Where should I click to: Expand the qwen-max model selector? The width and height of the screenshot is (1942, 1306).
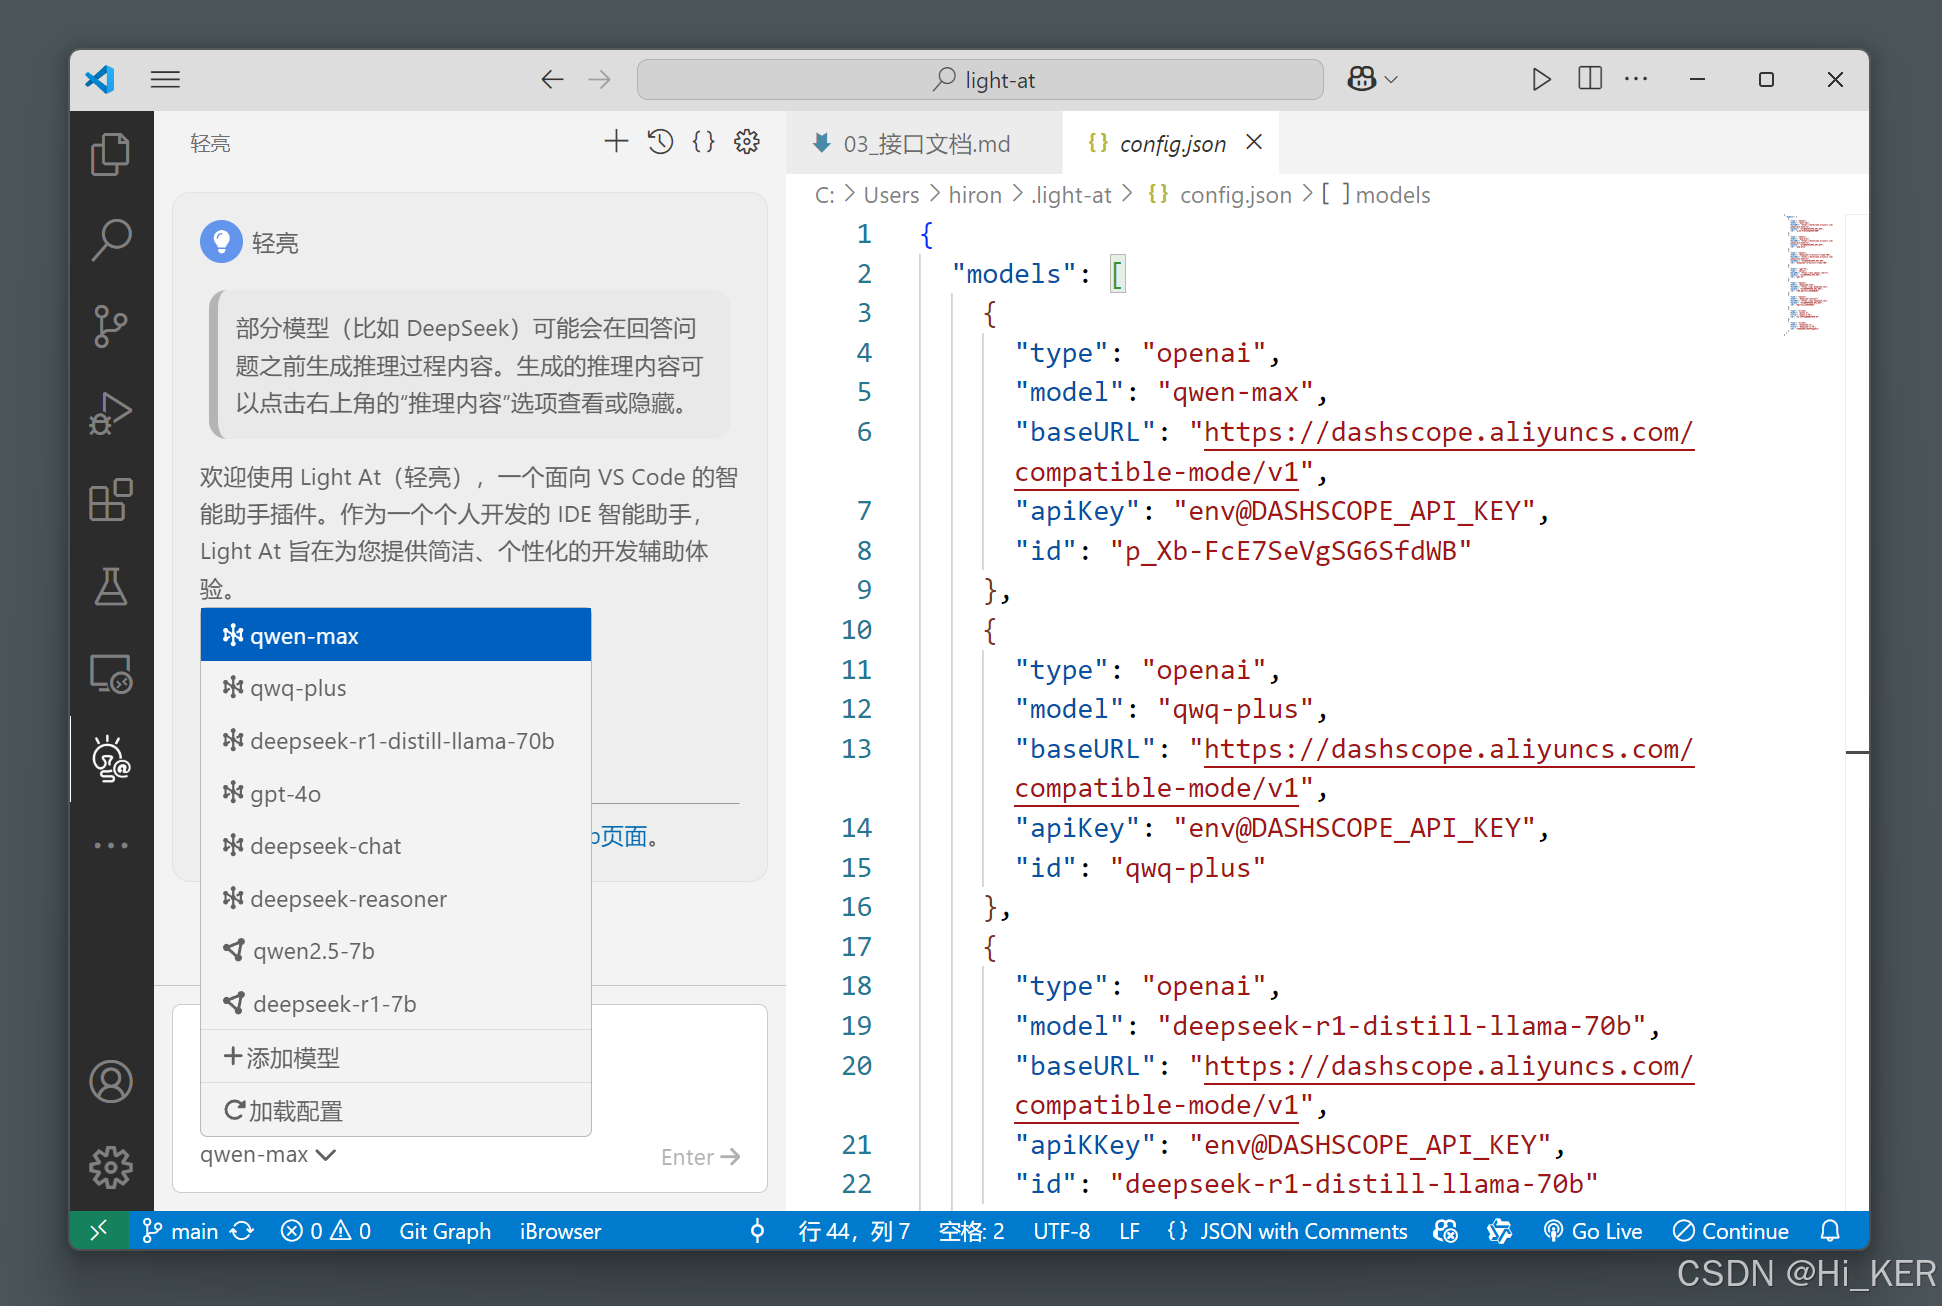268,1155
